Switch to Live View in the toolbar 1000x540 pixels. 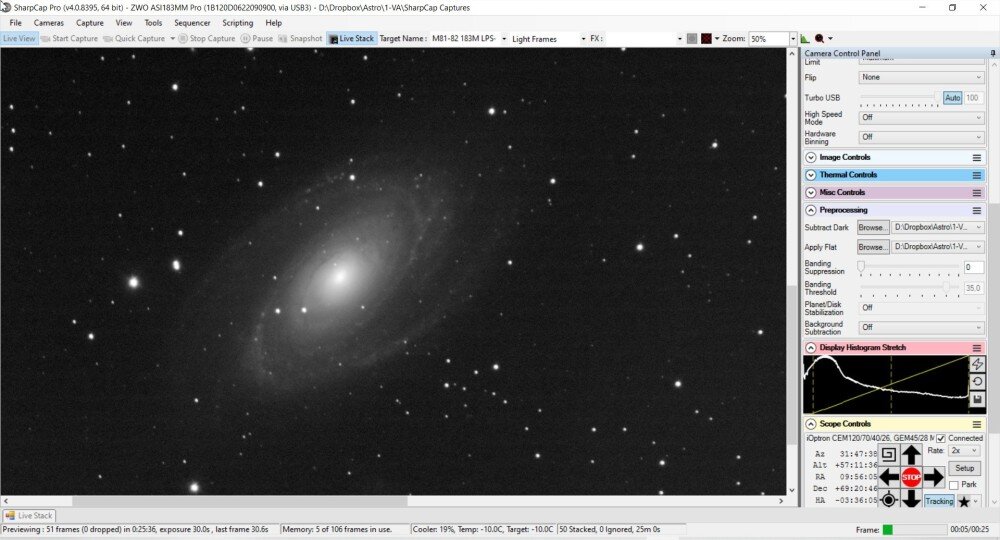(x=19, y=38)
